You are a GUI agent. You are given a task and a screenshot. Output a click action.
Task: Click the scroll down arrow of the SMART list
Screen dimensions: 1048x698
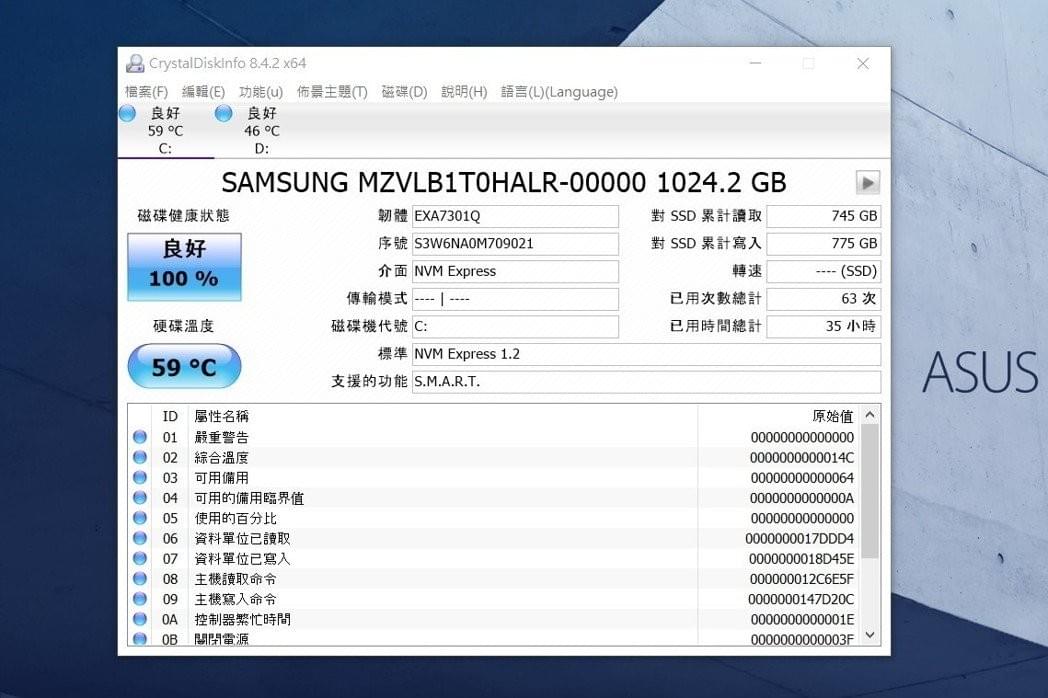pyautogui.click(x=870, y=635)
